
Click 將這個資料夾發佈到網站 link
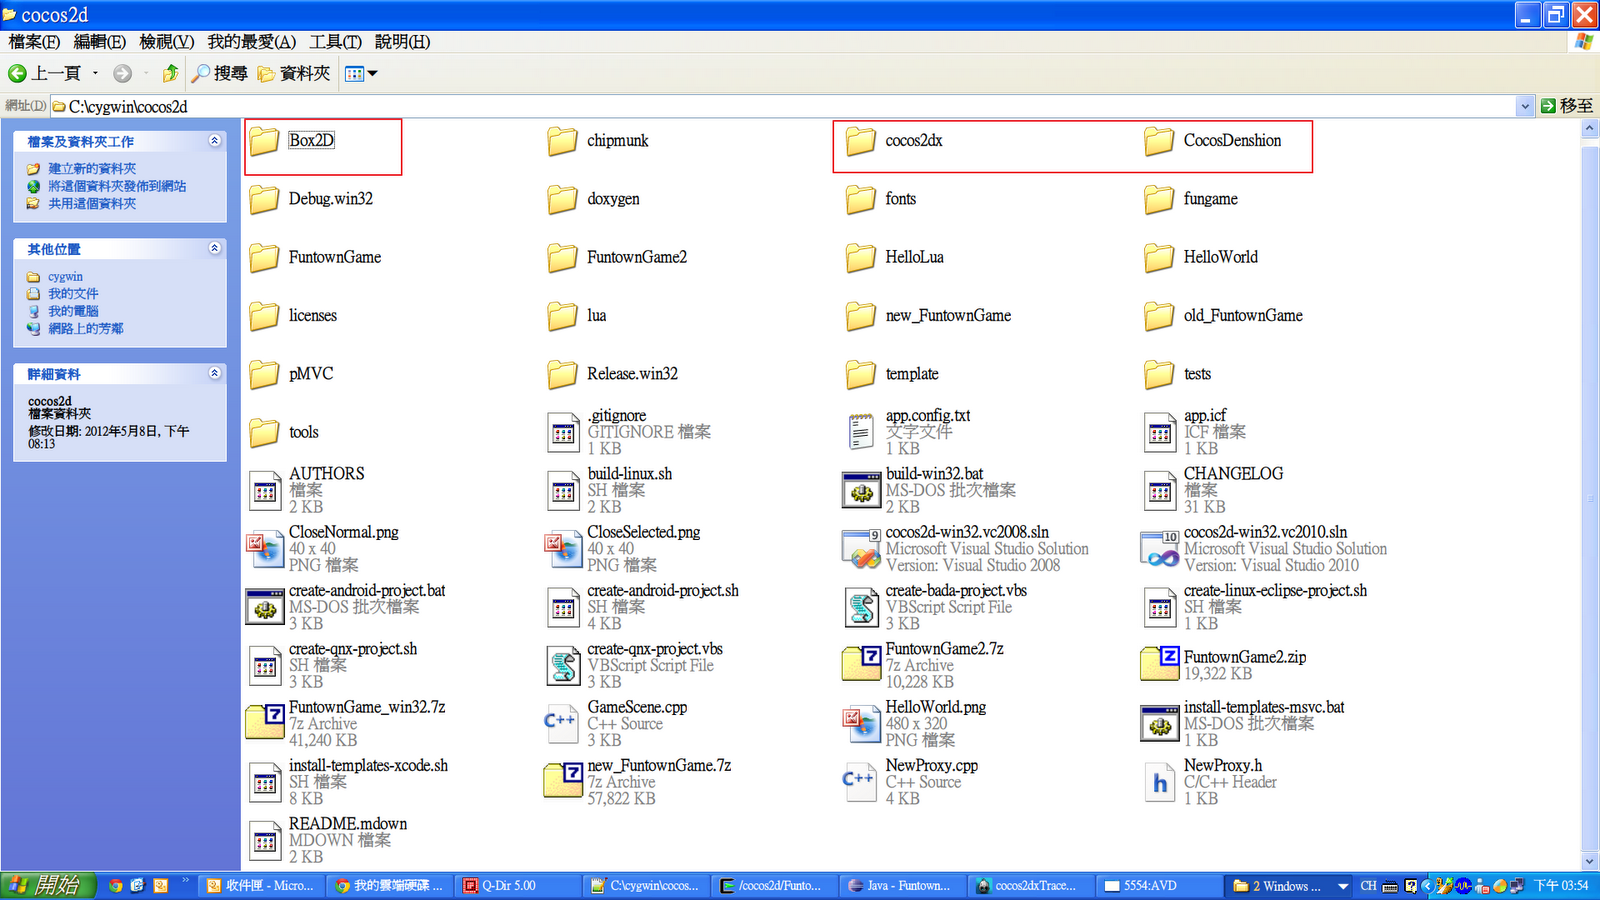[x=117, y=186]
